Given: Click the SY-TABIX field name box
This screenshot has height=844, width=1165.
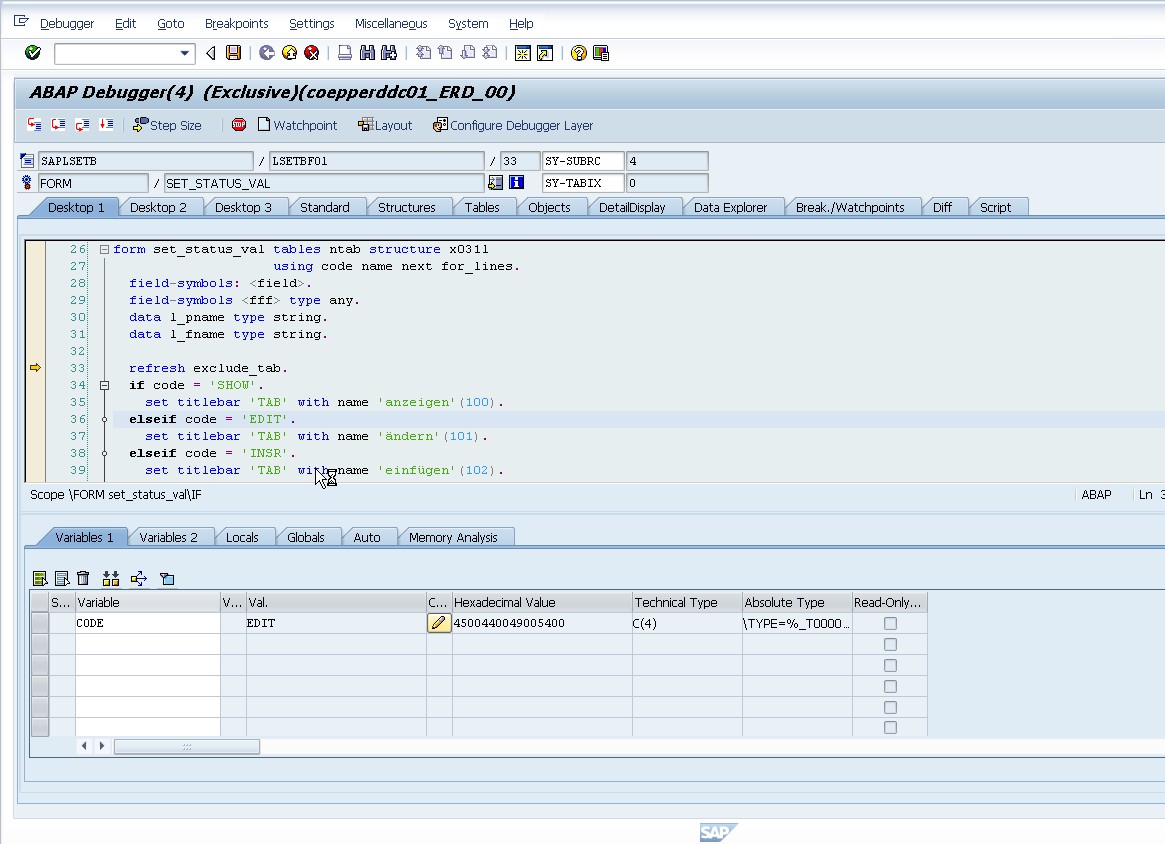Looking at the screenshot, I should (583, 183).
